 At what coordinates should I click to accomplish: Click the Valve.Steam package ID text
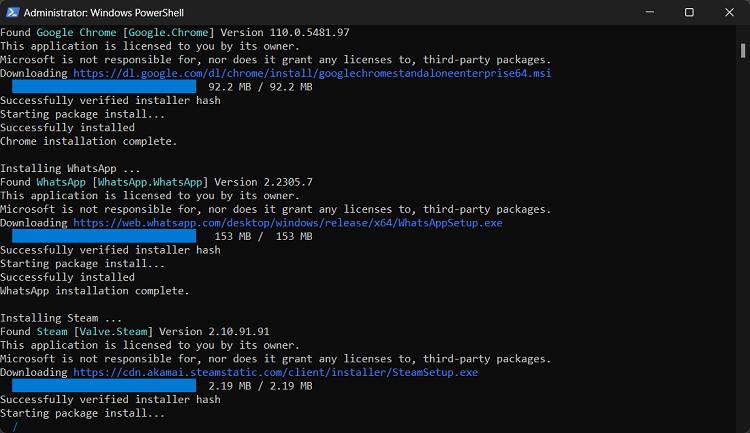113,332
